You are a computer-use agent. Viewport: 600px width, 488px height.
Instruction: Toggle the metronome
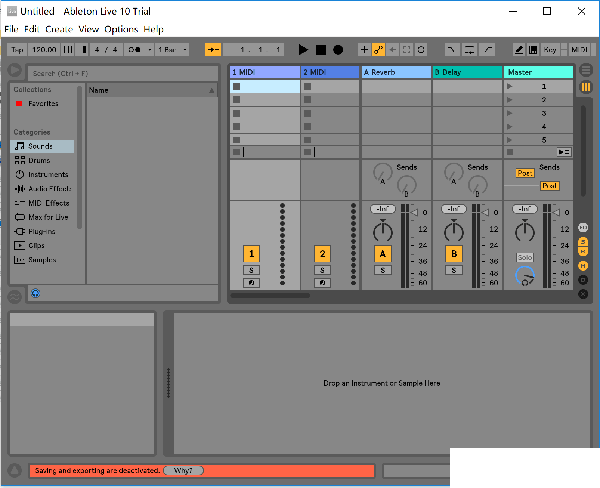click(x=135, y=50)
